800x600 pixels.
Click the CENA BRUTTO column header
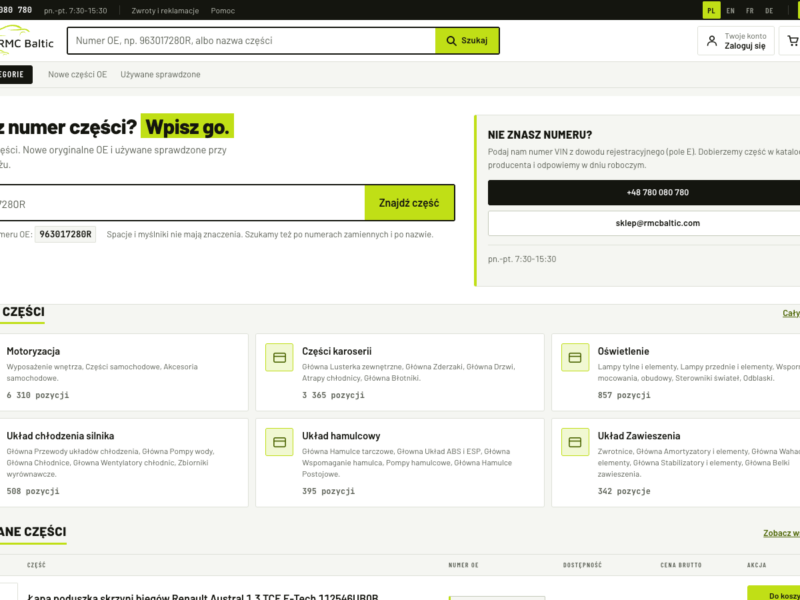(x=681, y=565)
